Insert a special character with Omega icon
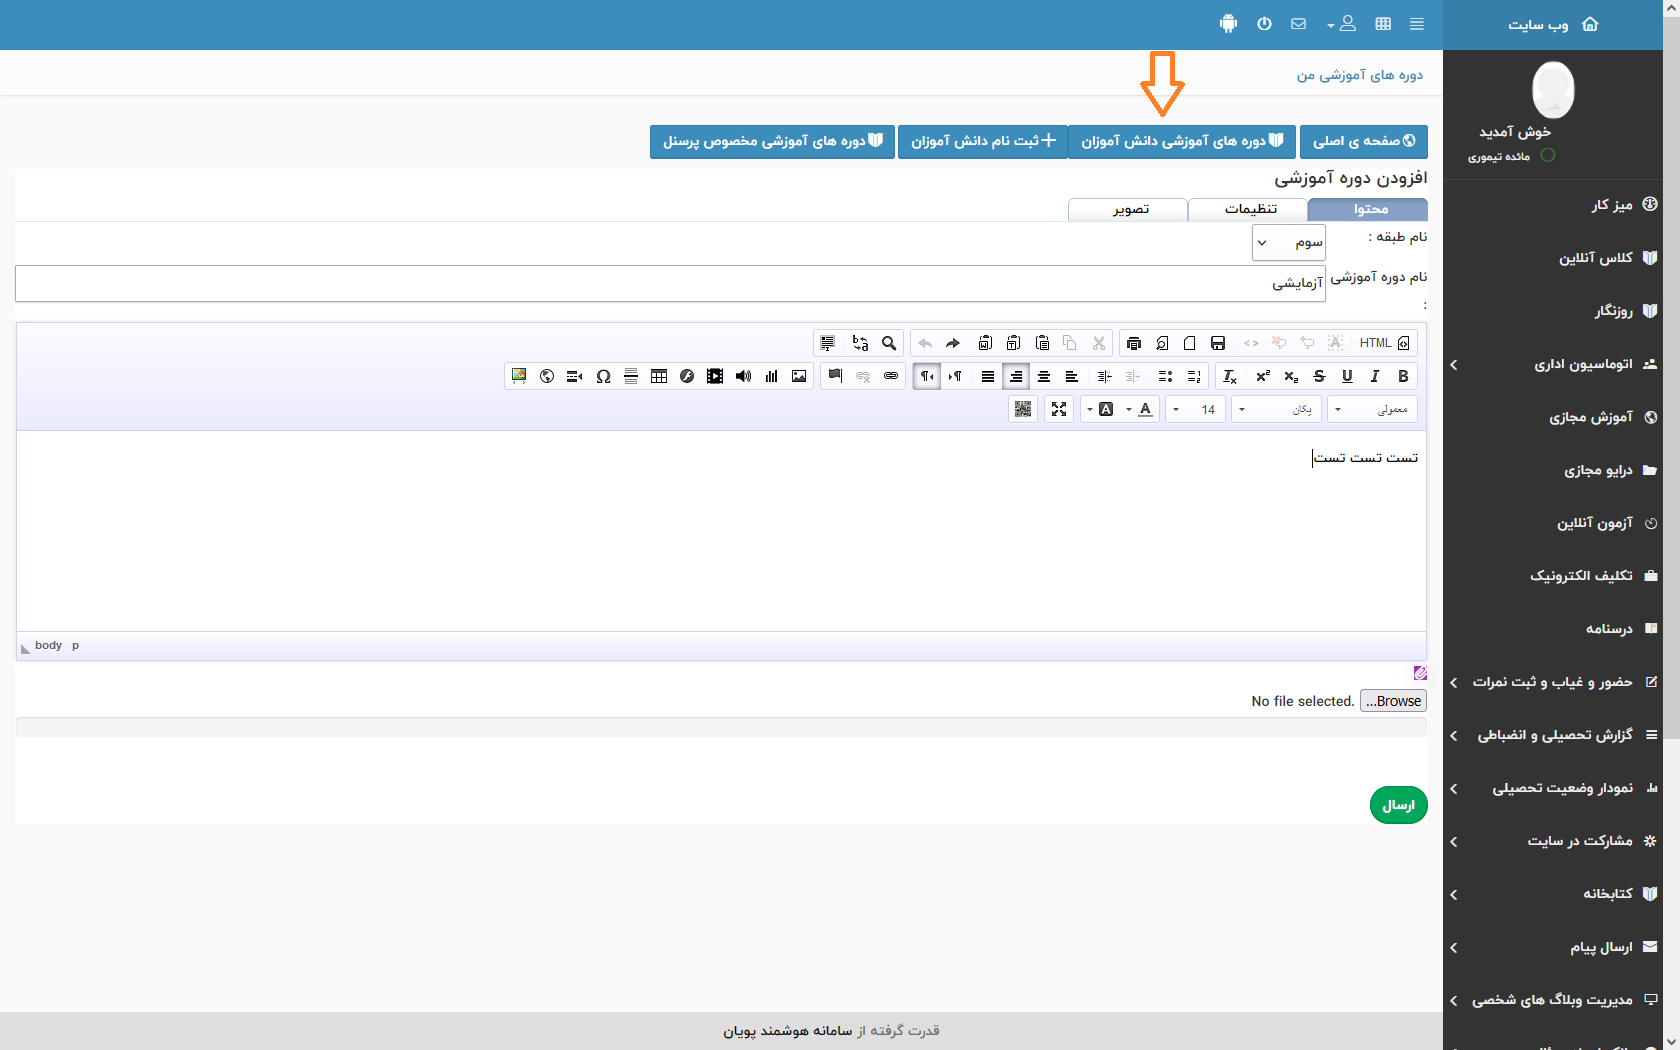Screen dimensions: 1680x1050 coord(603,376)
